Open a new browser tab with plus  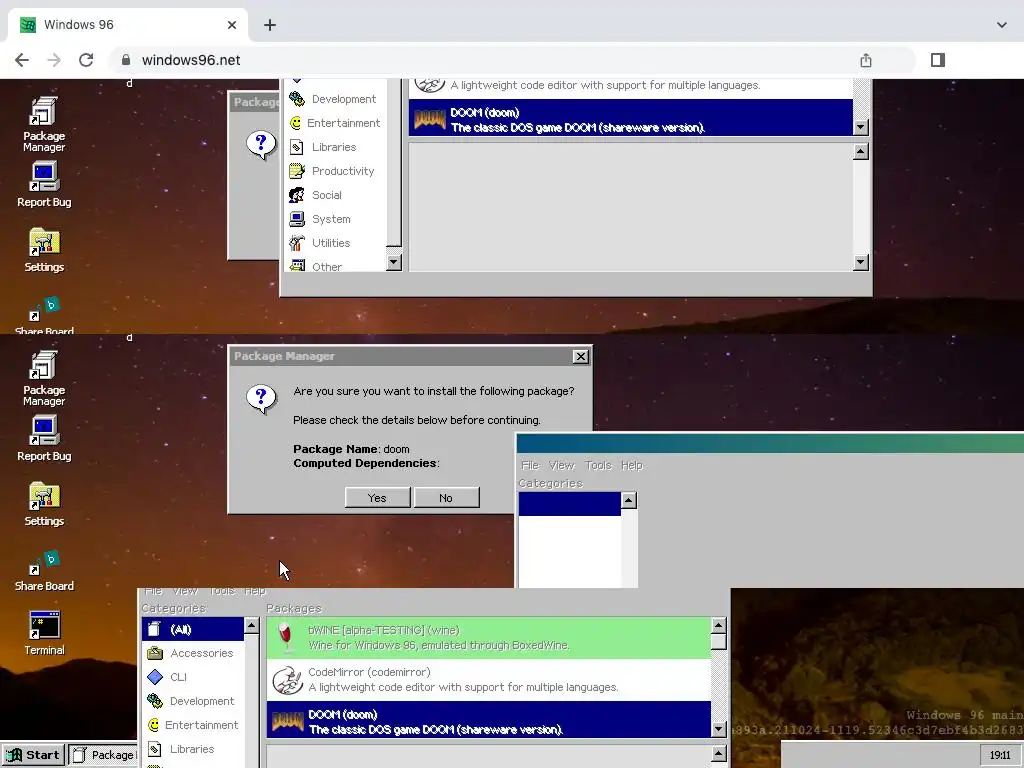click(270, 25)
